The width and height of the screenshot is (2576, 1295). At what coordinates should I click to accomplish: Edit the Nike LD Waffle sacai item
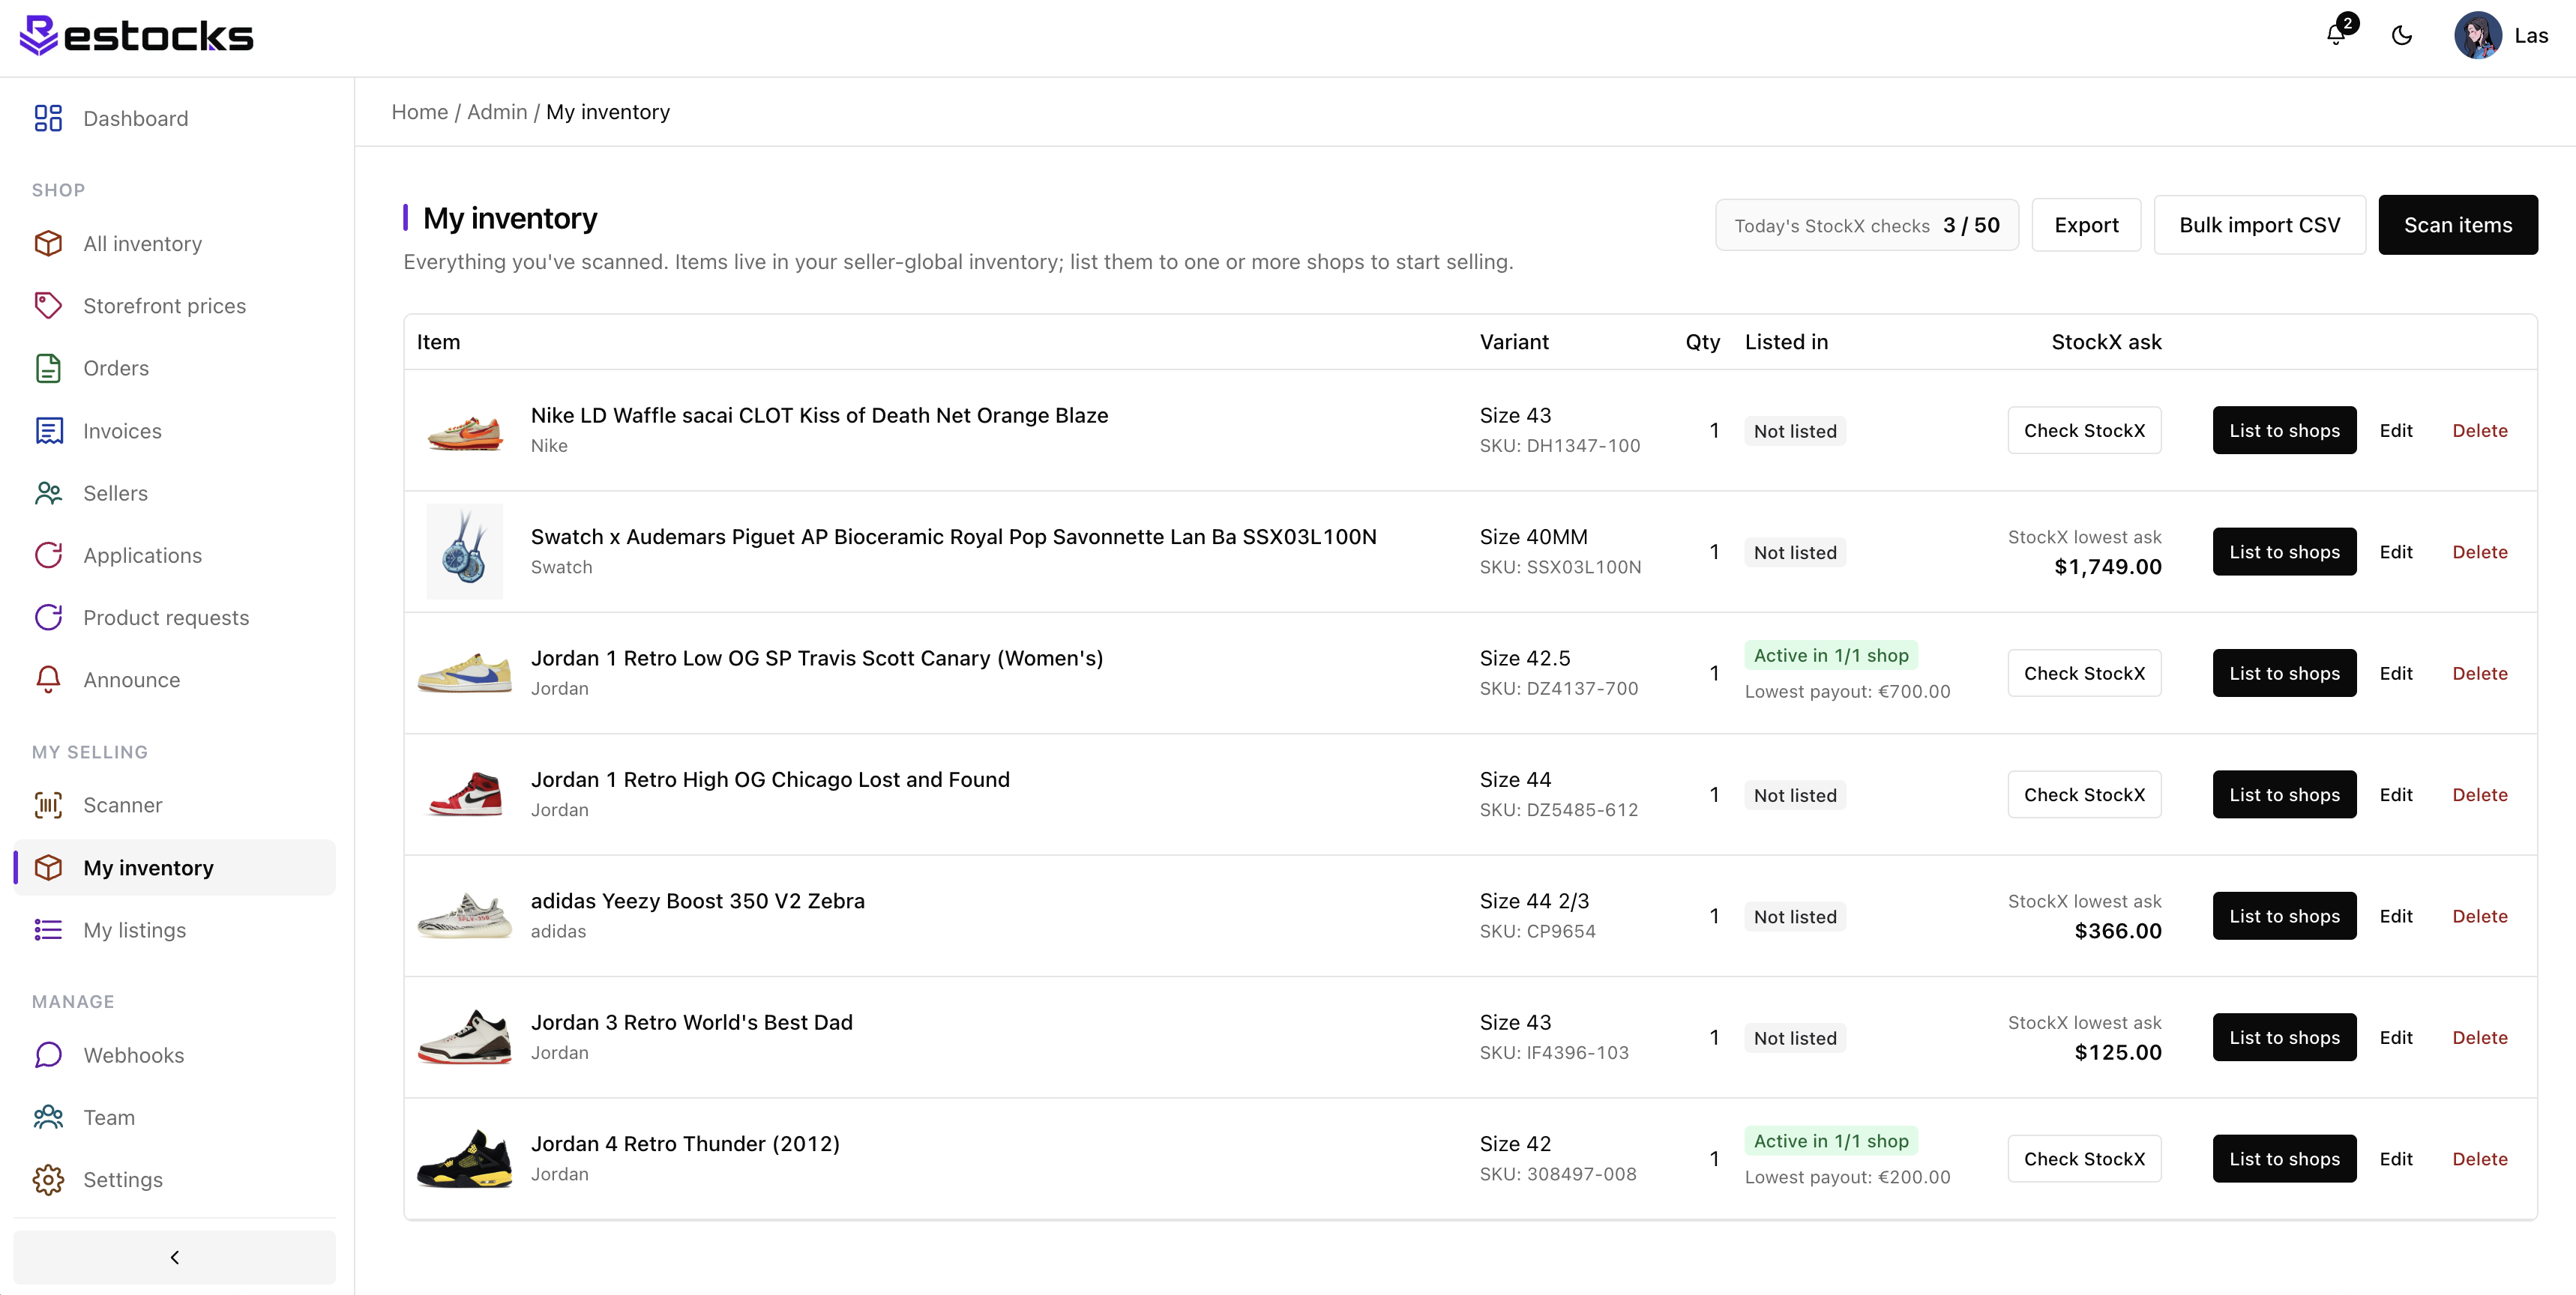pos(2395,430)
